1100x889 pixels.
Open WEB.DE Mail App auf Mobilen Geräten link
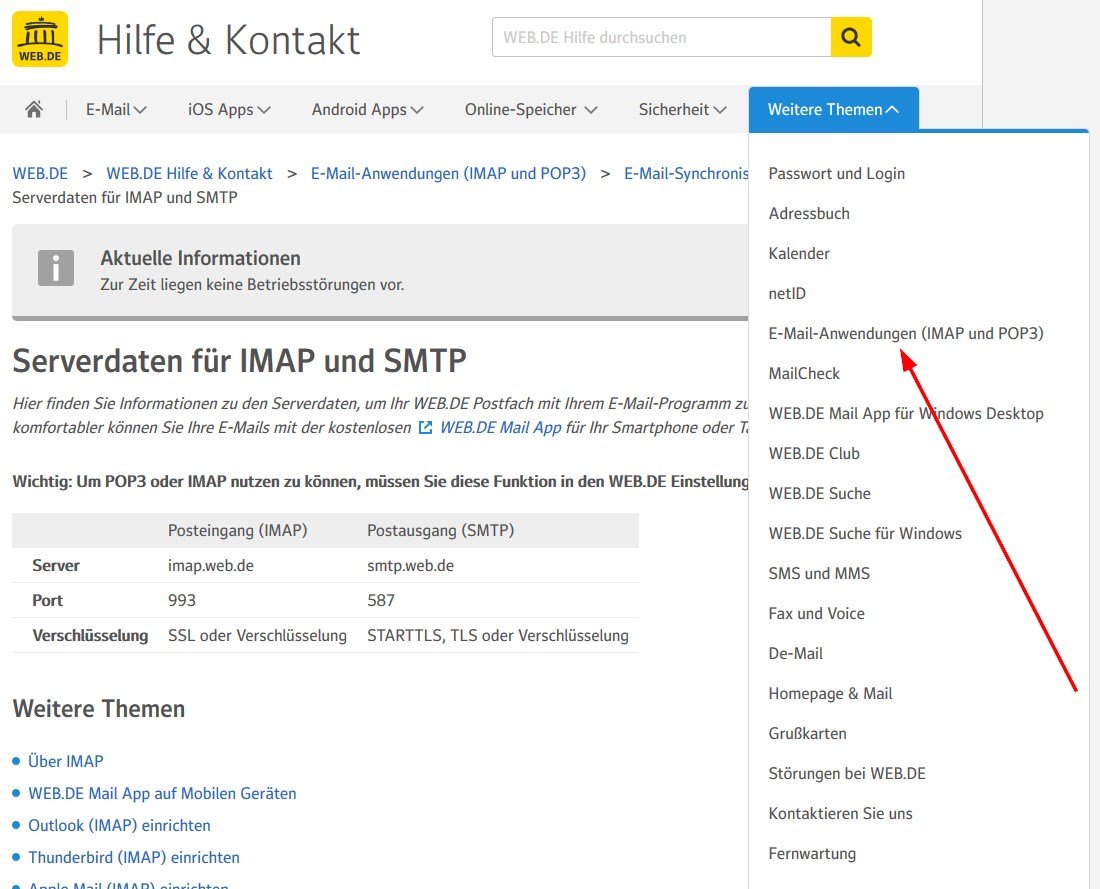point(162,794)
